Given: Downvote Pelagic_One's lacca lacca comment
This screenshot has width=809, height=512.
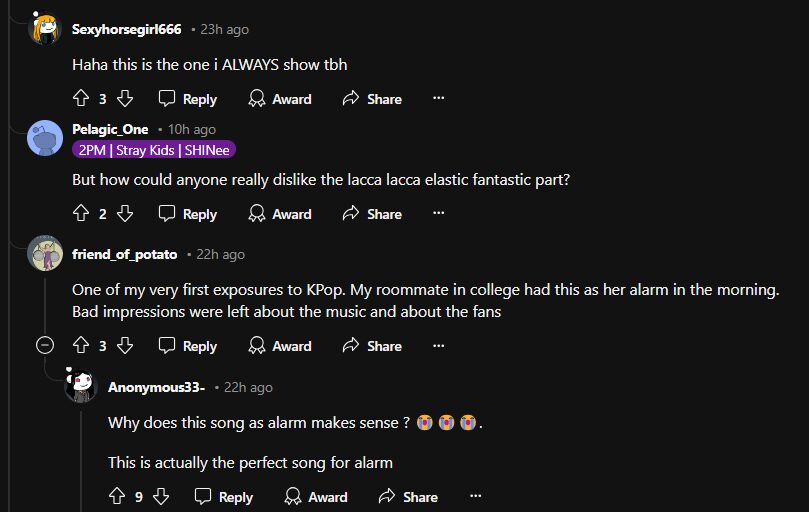Looking at the screenshot, I should click(x=125, y=214).
